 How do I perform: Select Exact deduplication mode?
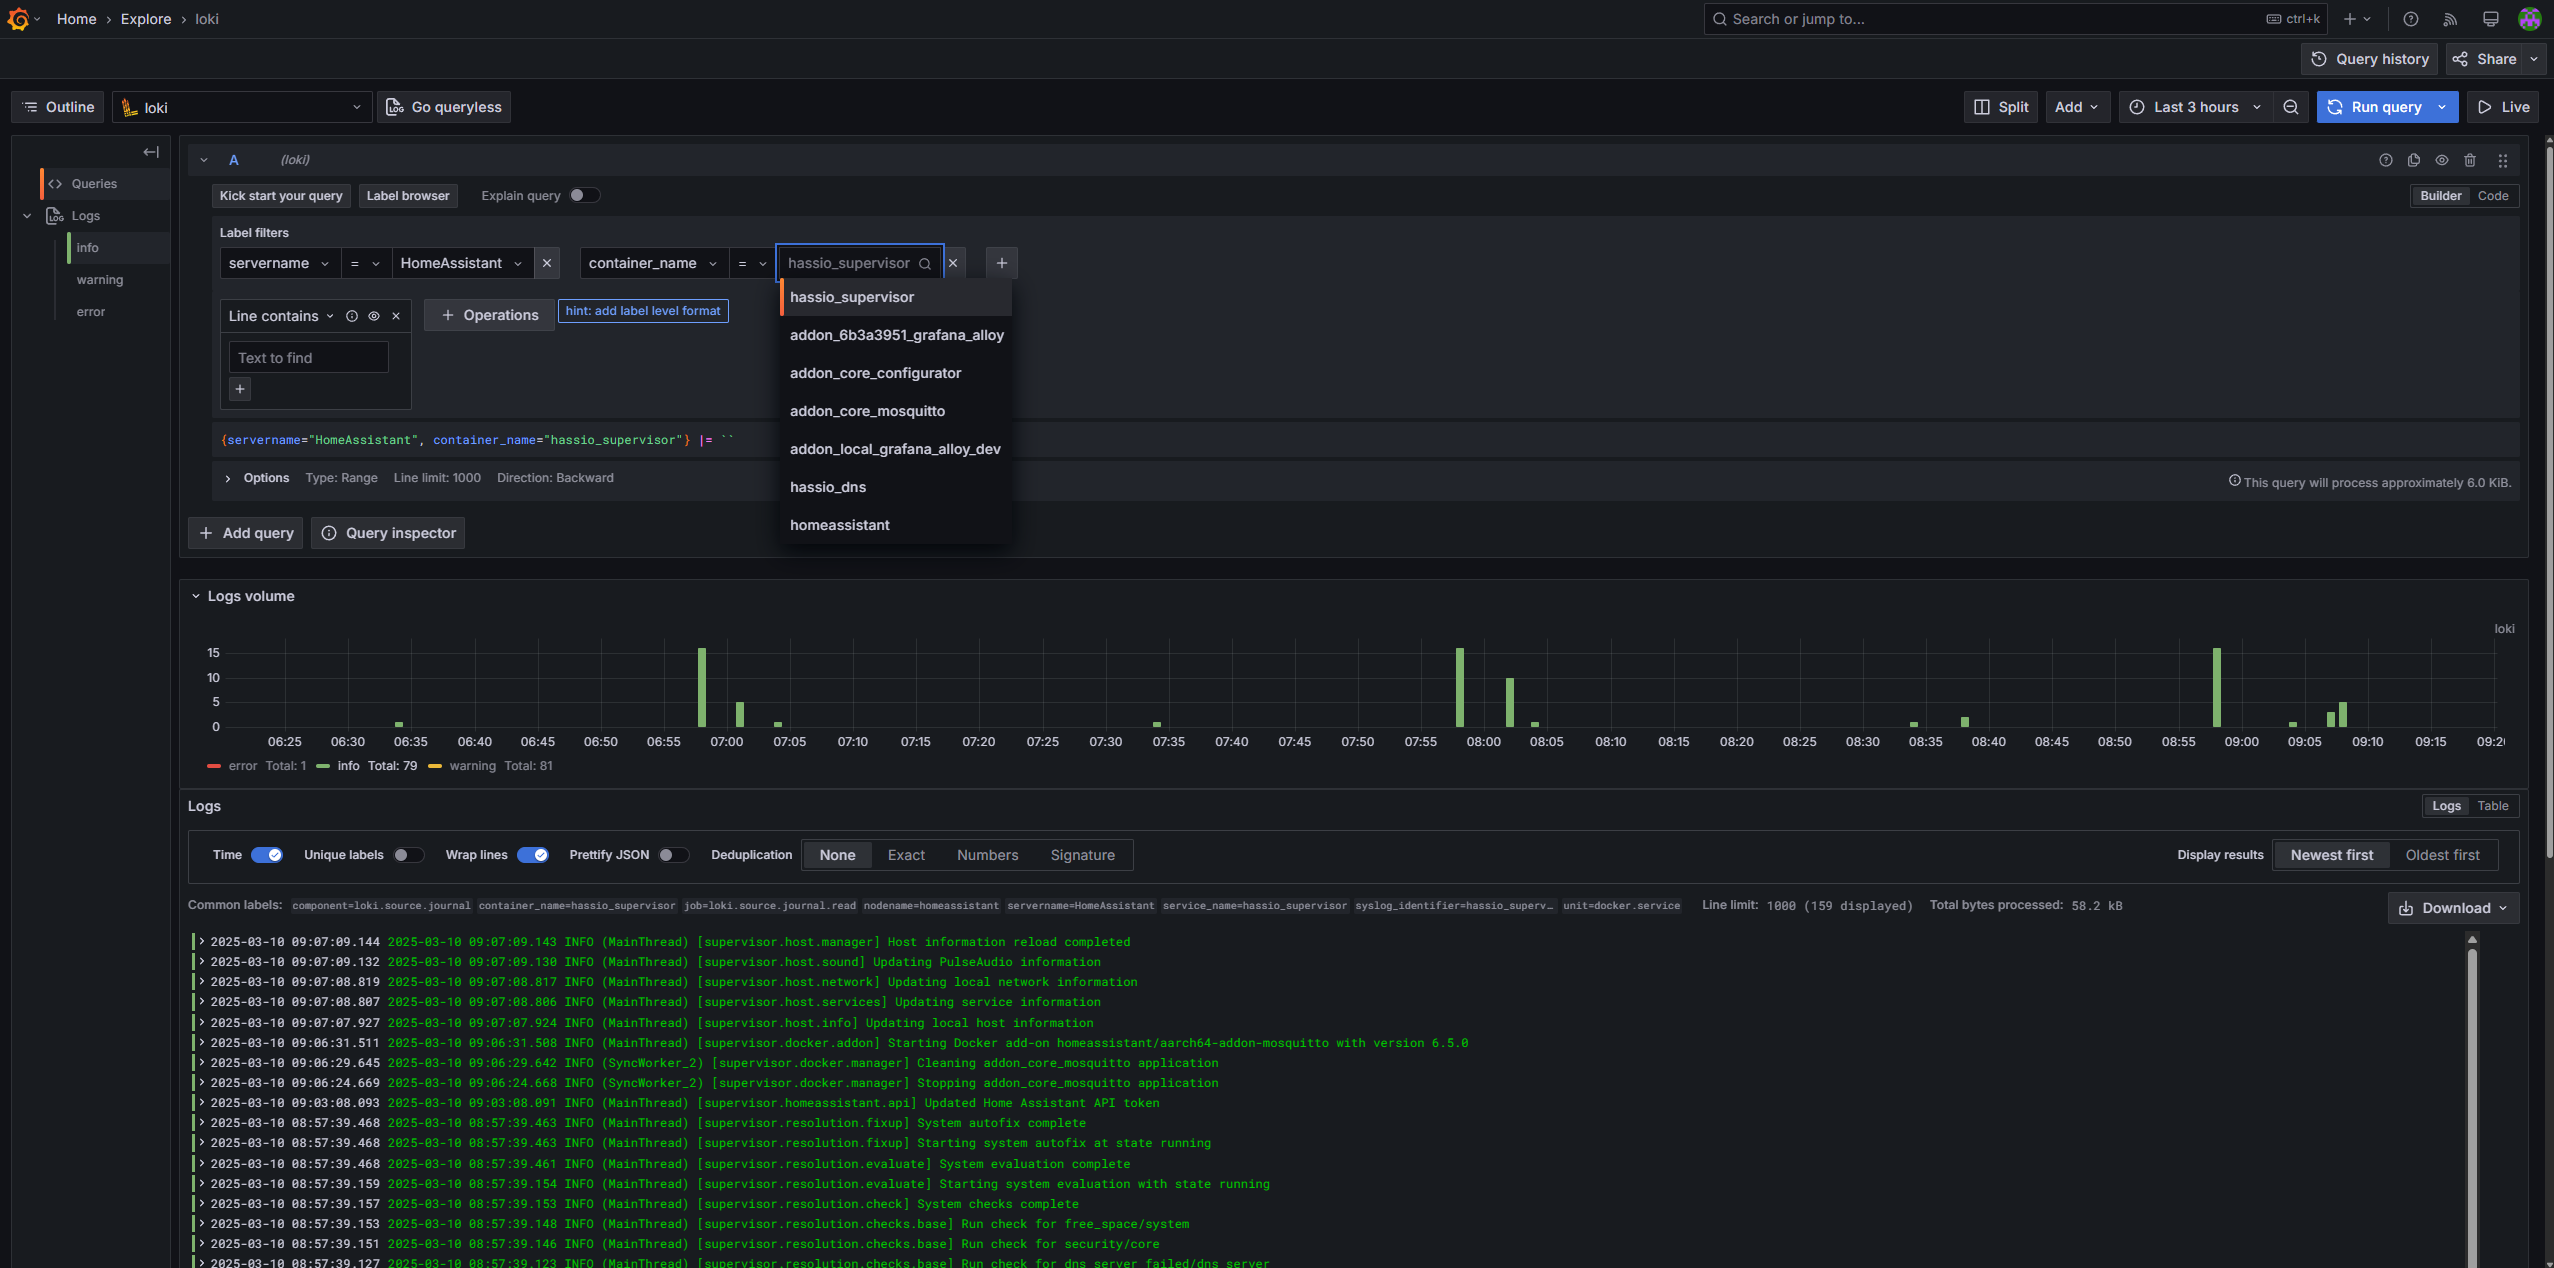tap(905, 855)
